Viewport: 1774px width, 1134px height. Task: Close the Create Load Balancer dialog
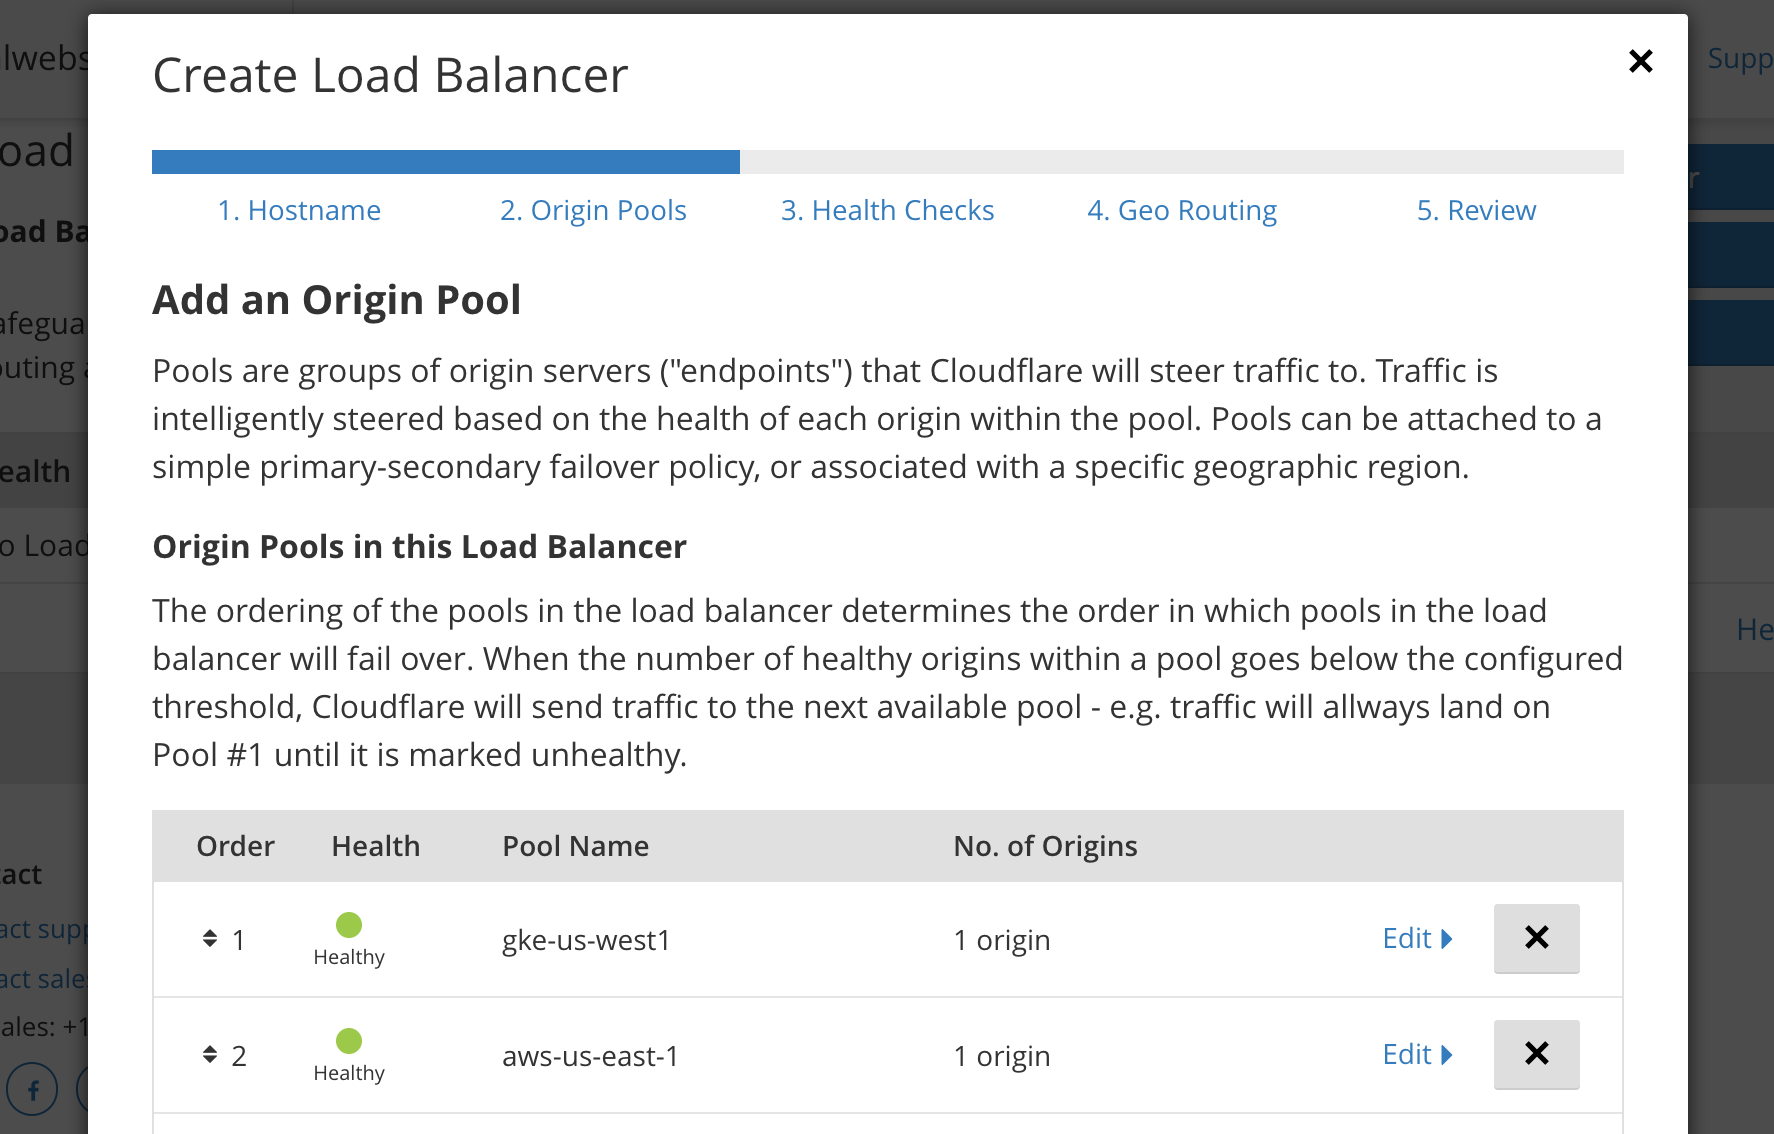pyautogui.click(x=1640, y=61)
